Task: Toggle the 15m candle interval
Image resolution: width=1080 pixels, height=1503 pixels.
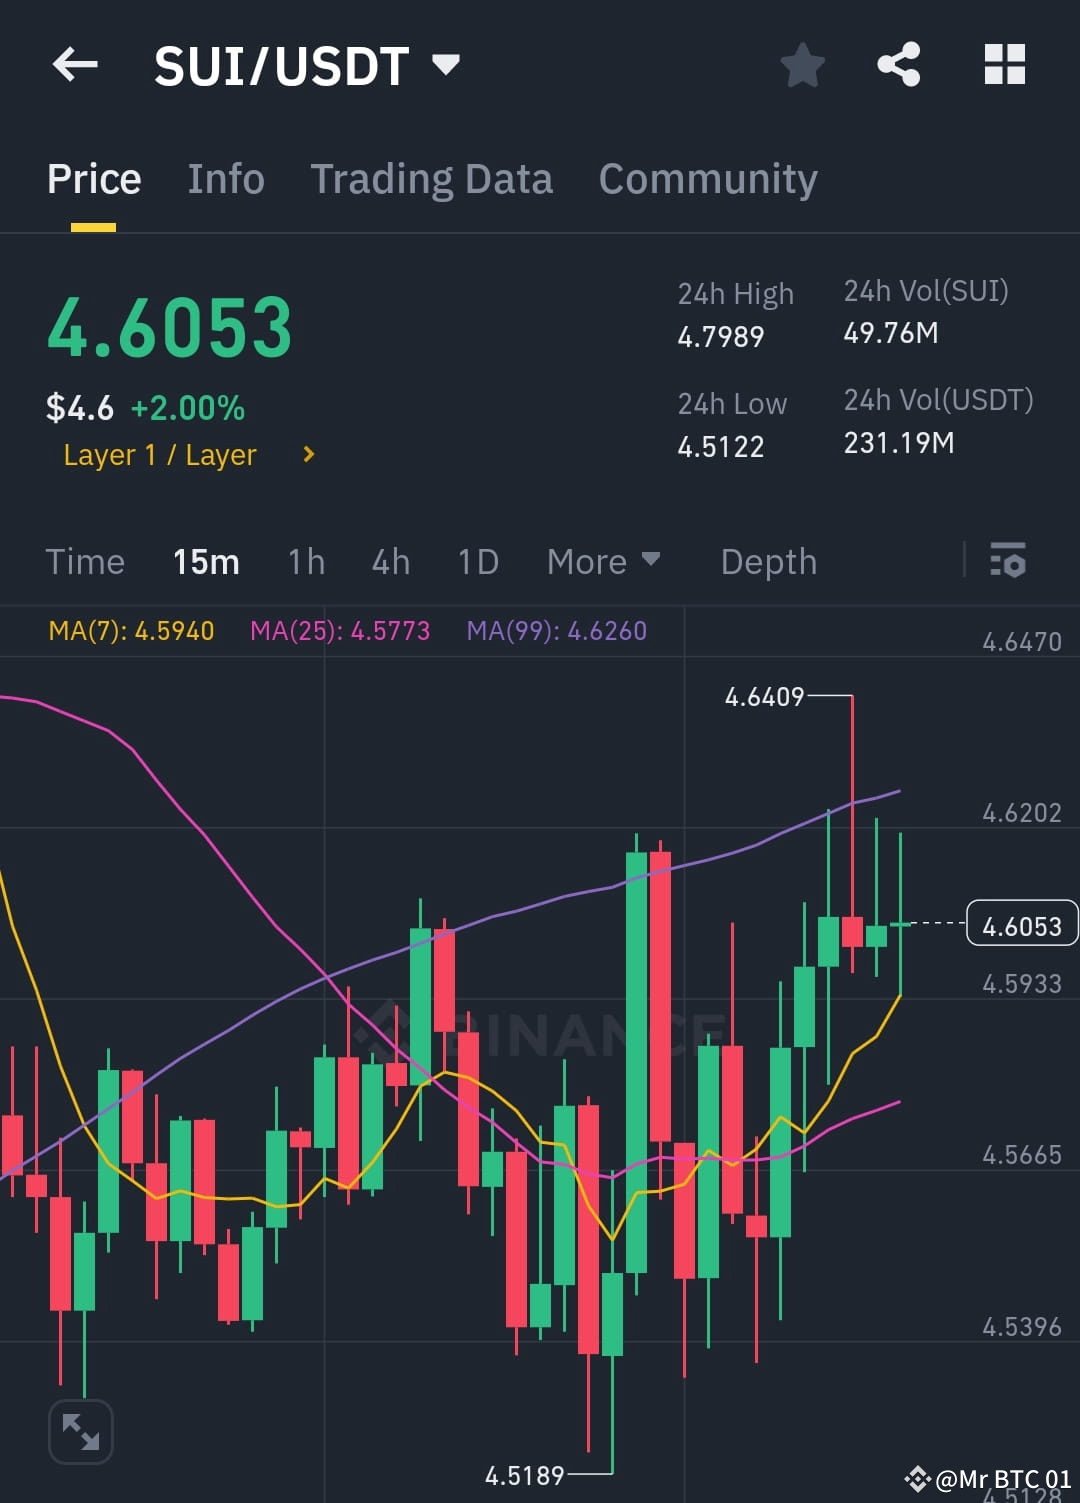Action: coord(205,562)
